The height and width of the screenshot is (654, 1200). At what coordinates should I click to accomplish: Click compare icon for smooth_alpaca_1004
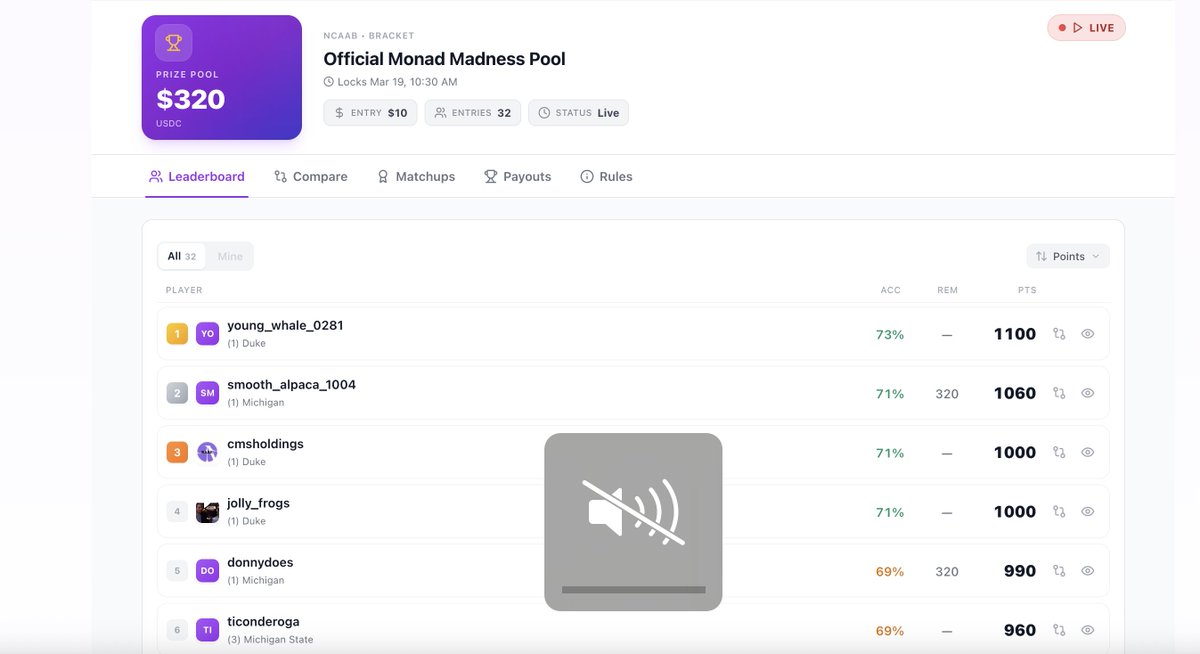click(1059, 393)
